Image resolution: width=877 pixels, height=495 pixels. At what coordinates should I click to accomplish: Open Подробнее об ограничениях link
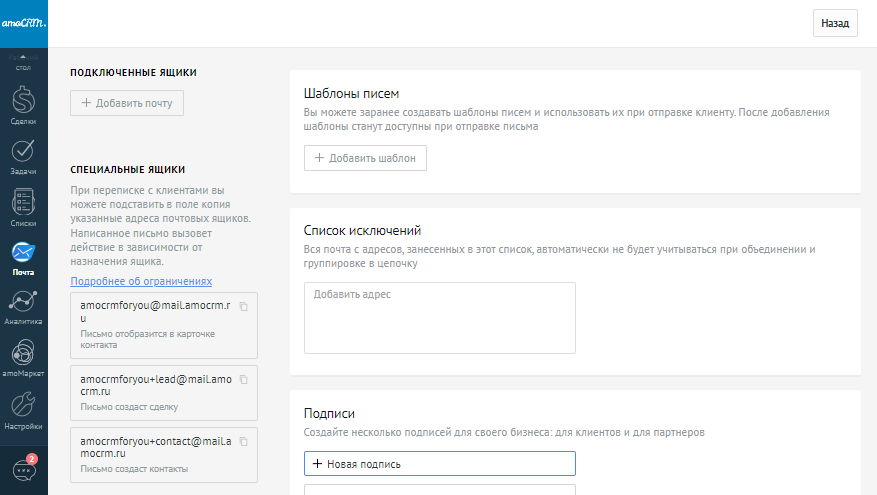point(141,281)
